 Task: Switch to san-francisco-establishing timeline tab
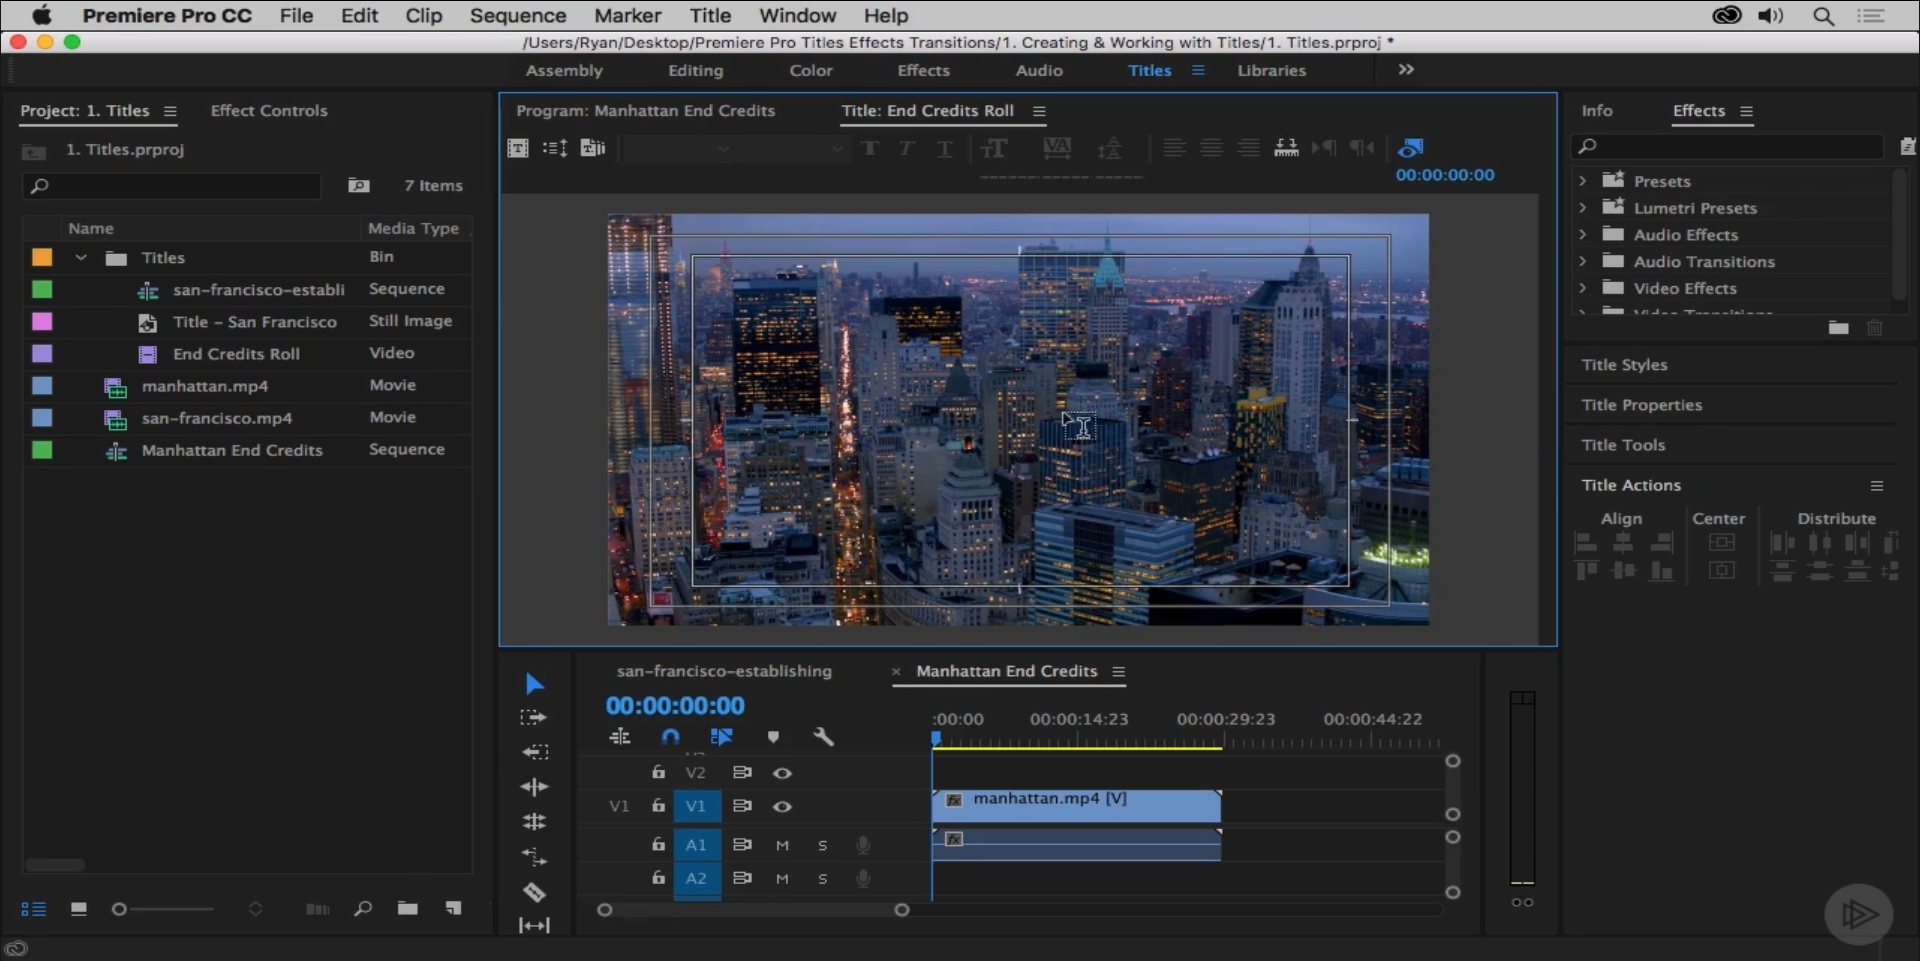click(x=724, y=671)
